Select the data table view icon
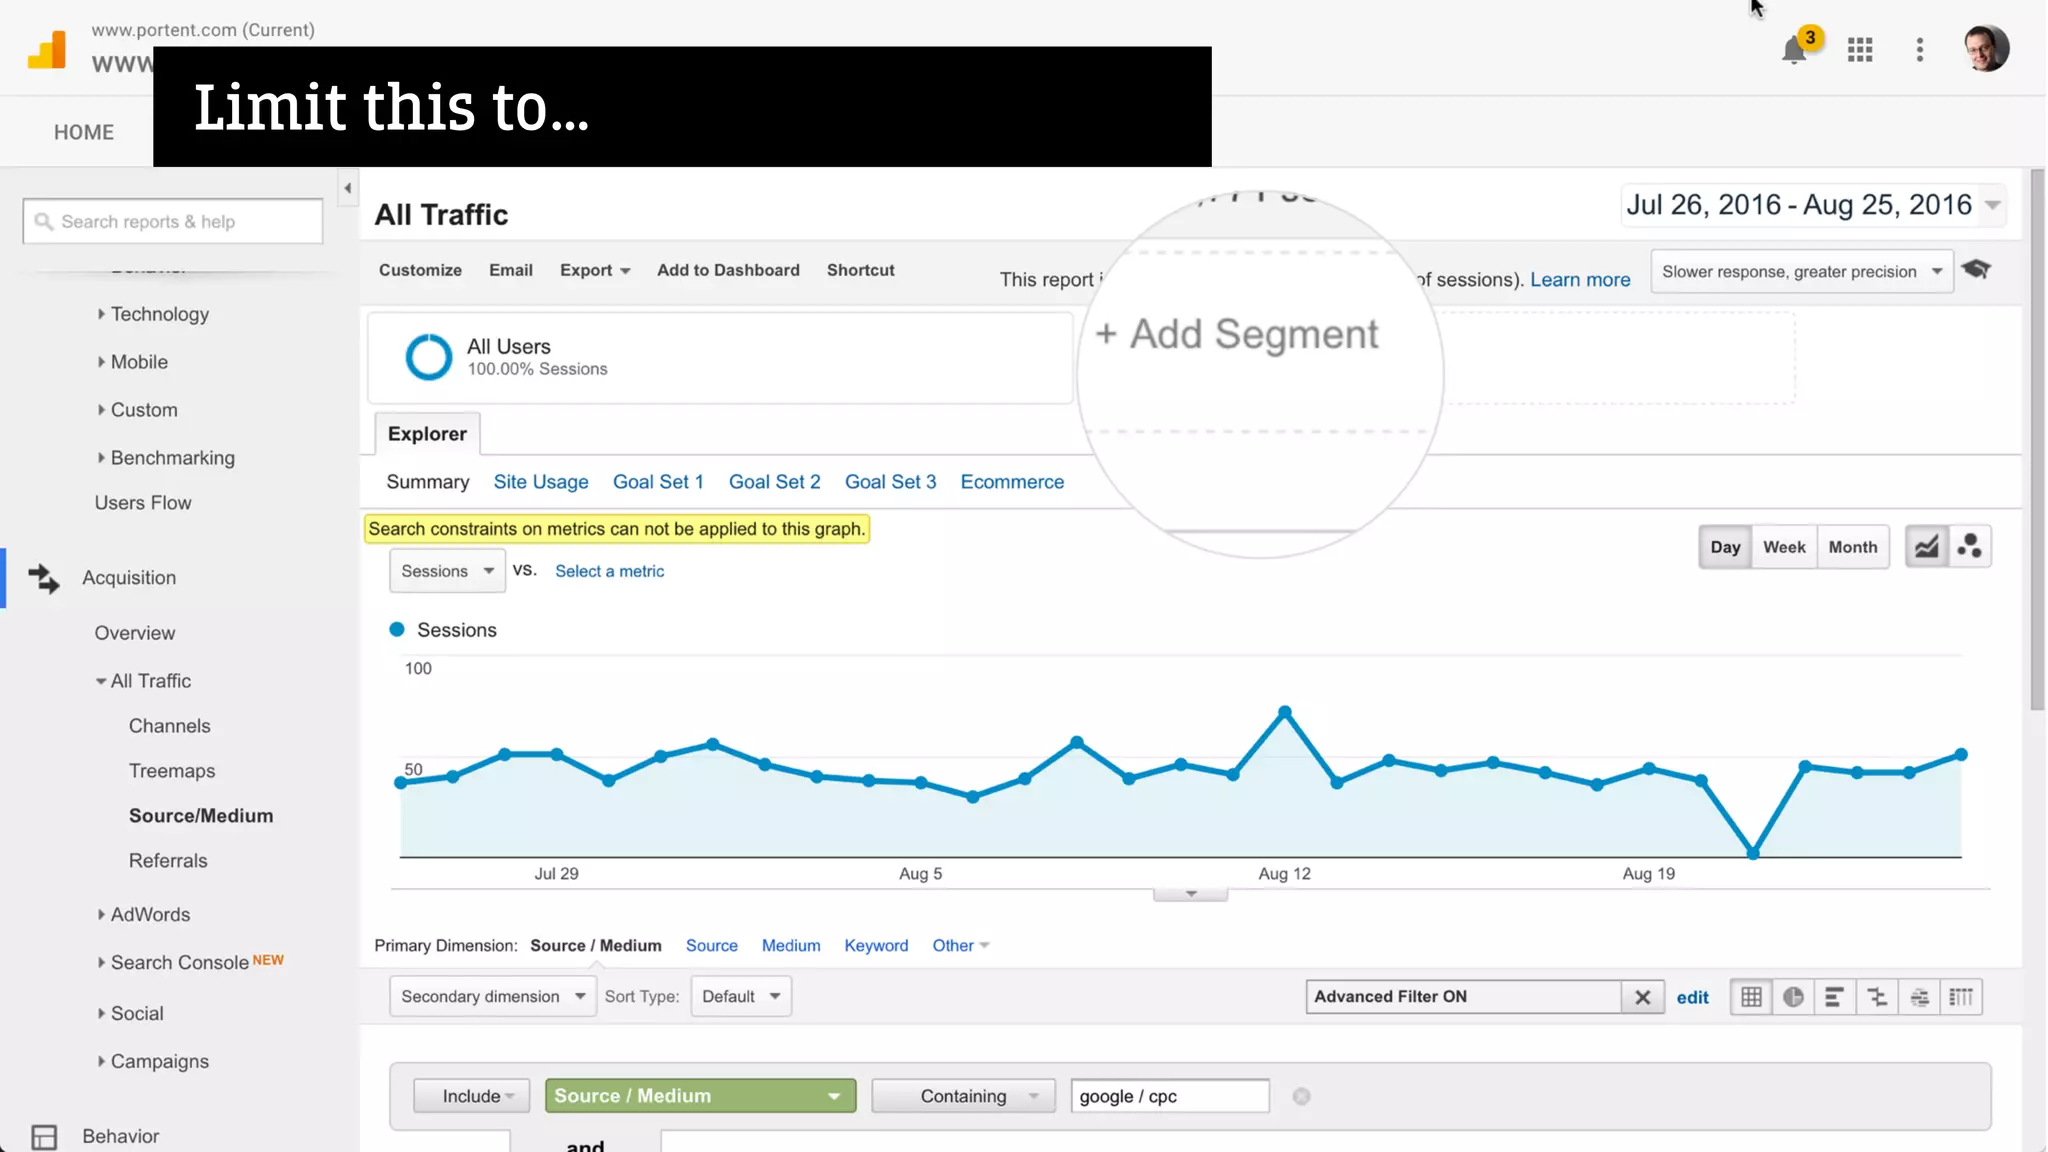The image size is (2048, 1152). tap(1751, 997)
